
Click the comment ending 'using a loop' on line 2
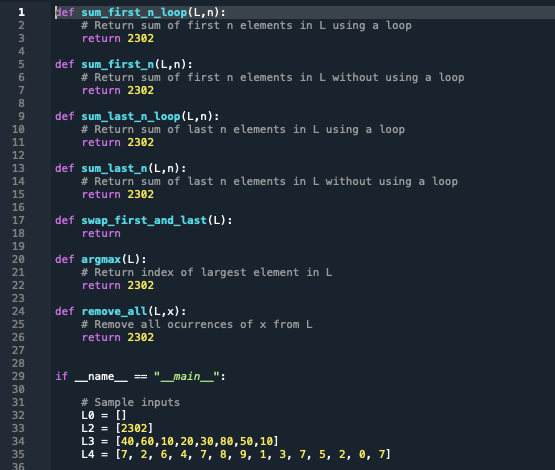[x=246, y=25]
